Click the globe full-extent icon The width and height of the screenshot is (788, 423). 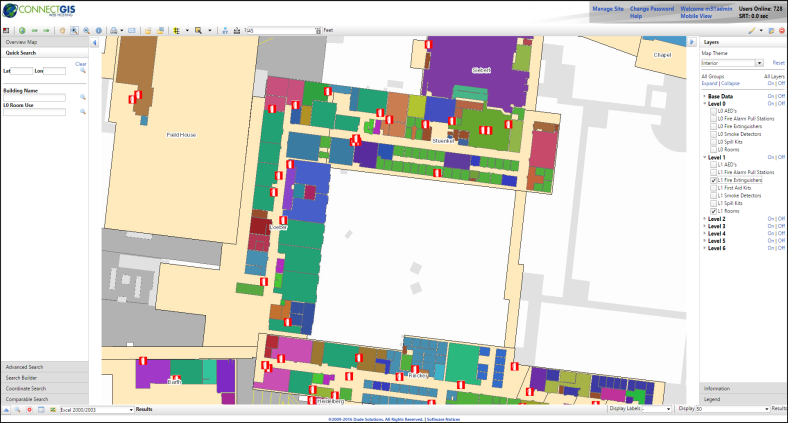22,30
